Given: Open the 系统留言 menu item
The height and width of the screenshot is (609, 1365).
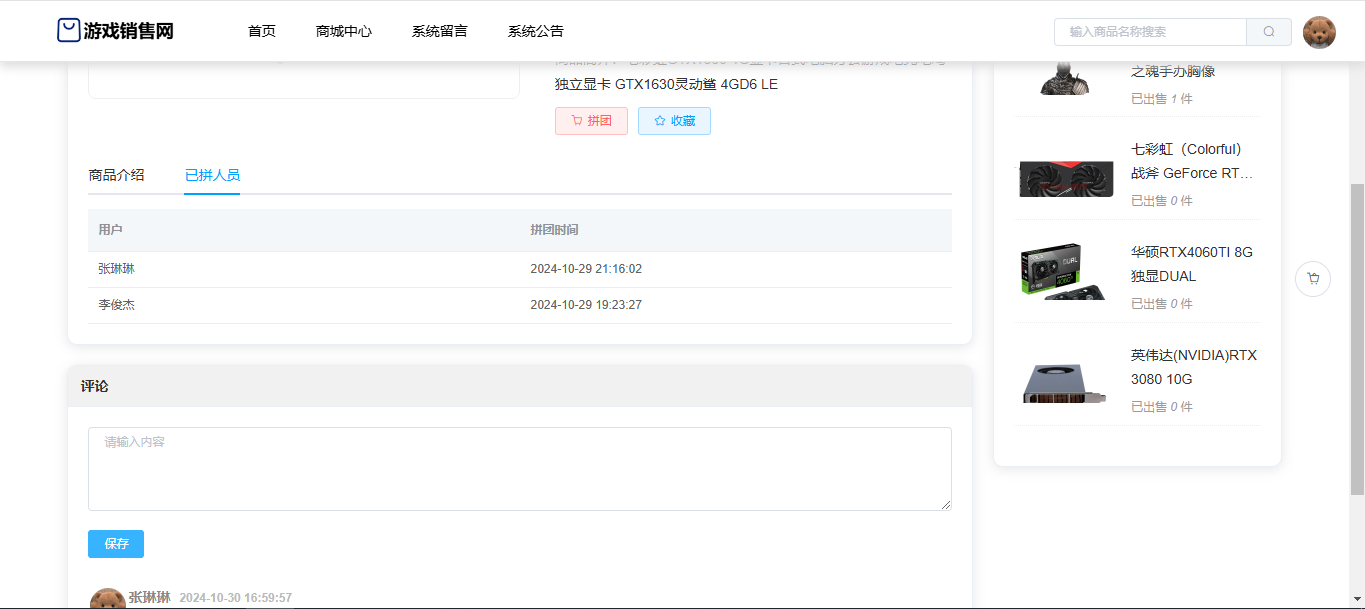Looking at the screenshot, I should 440,31.
